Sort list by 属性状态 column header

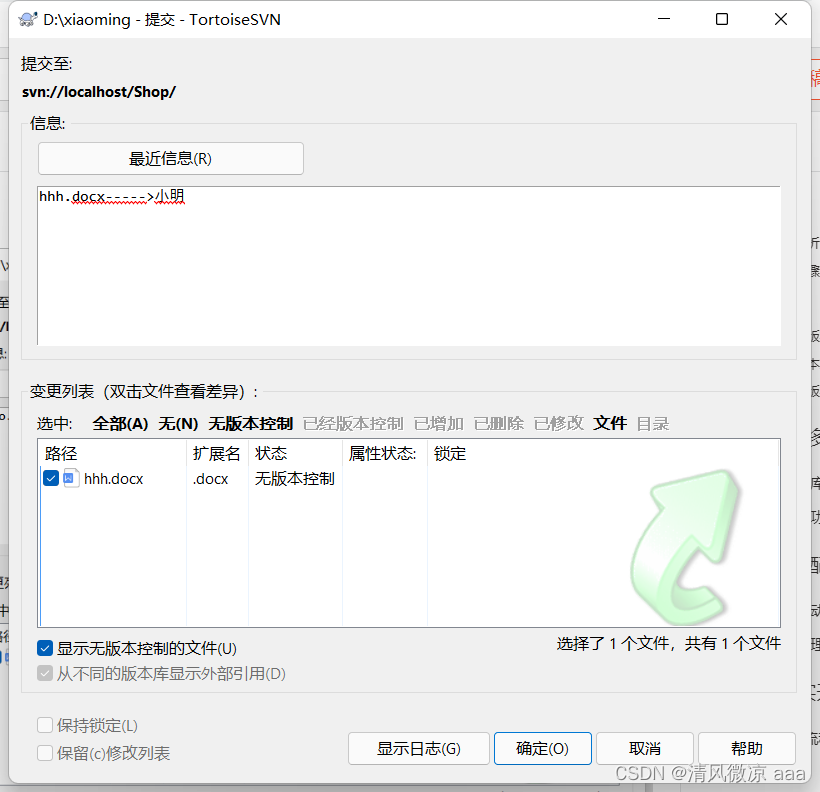385,453
